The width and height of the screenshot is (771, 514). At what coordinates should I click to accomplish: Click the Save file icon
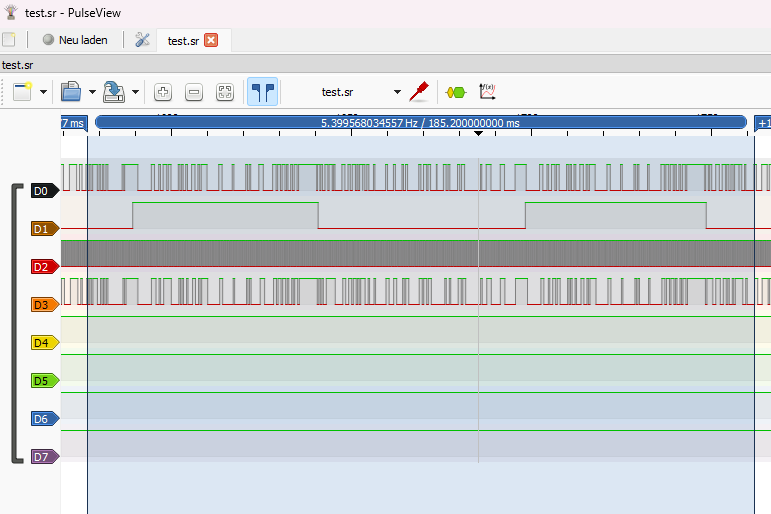click(x=114, y=92)
